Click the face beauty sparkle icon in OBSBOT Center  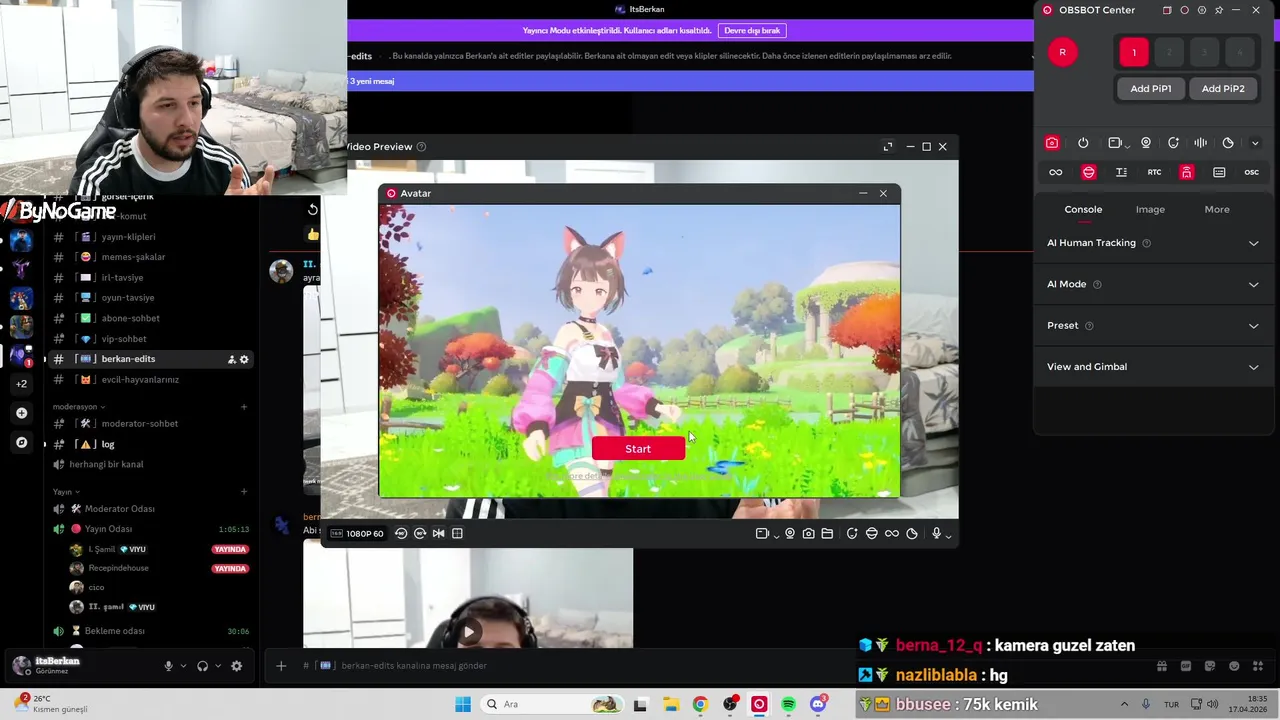[x=1173, y=143]
